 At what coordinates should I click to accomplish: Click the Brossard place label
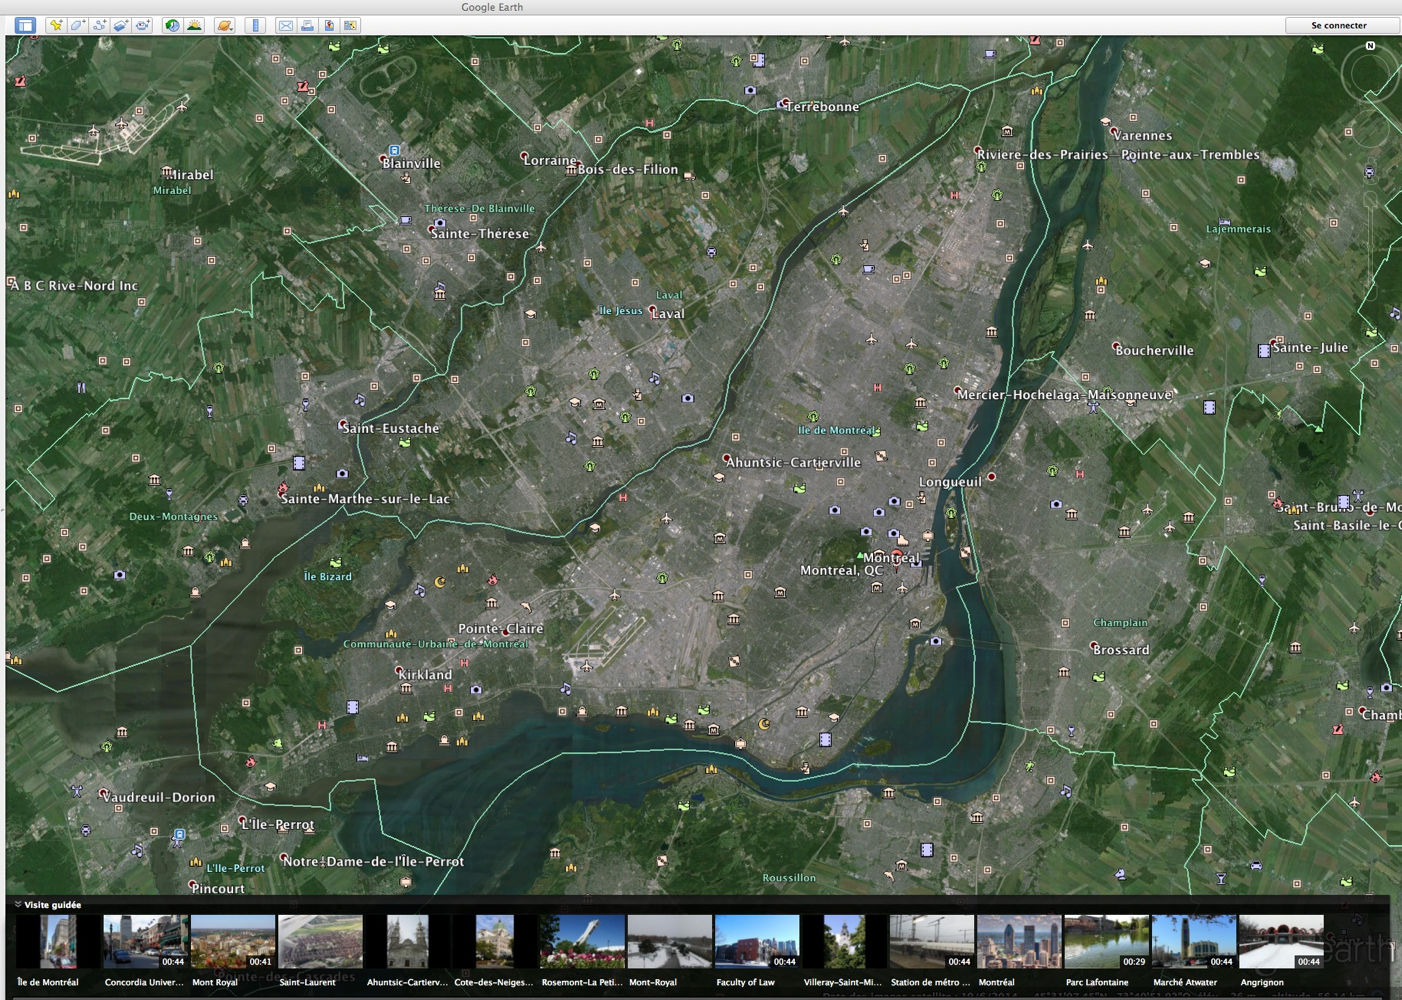click(x=1121, y=649)
